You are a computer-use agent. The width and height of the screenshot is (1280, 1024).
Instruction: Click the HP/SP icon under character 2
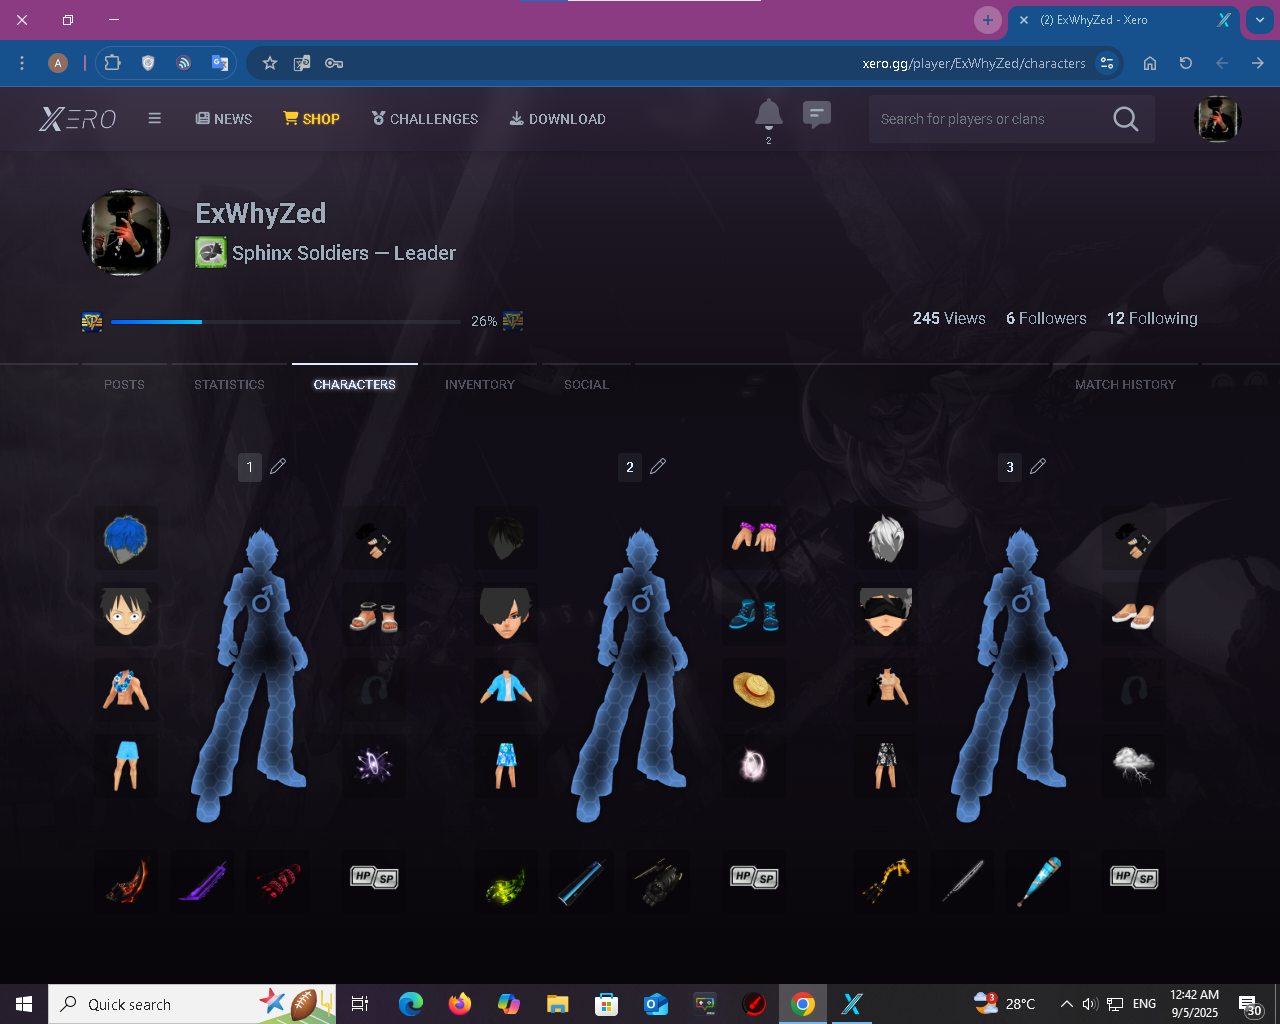754,878
